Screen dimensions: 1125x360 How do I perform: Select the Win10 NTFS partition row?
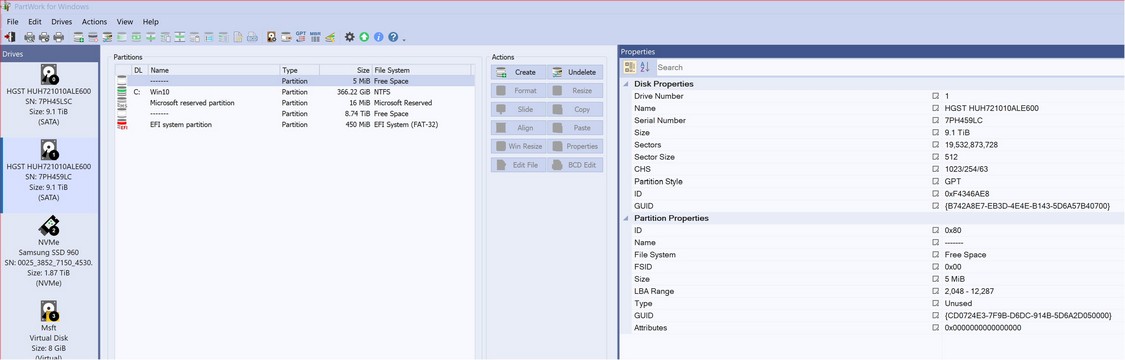[295, 92]
